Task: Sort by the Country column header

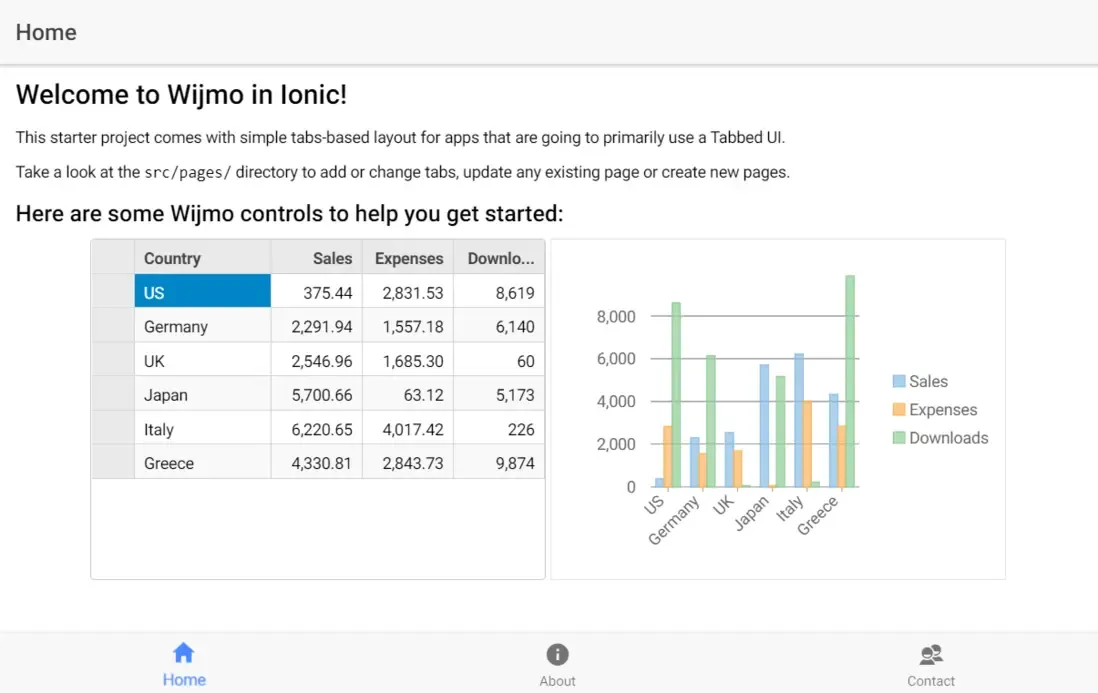Action: click(202, 258)
